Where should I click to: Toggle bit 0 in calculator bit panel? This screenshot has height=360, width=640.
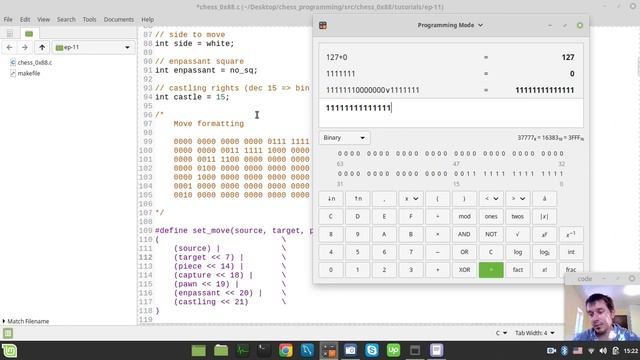click(562, 174)
